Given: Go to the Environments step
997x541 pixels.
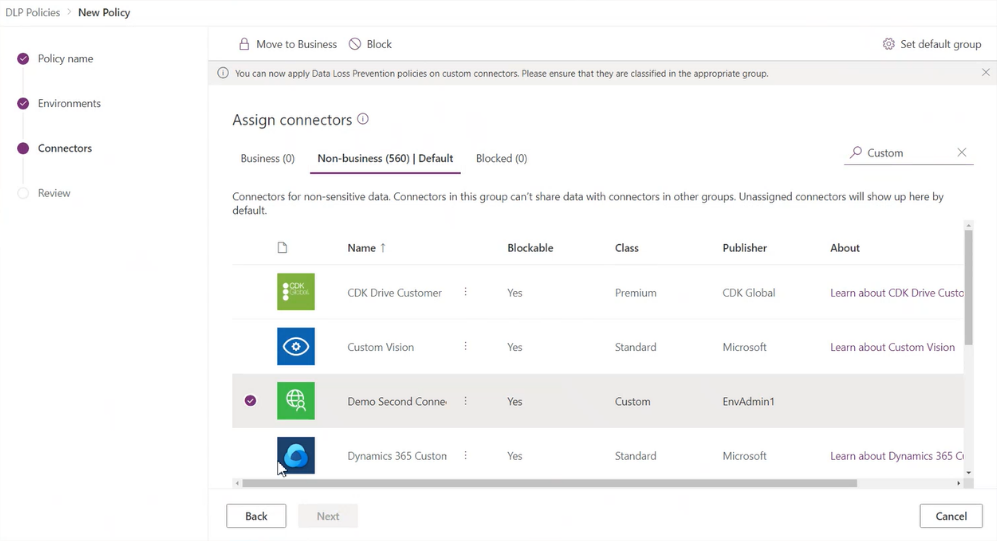Looking at the screenshot, I should pos(59,103).
